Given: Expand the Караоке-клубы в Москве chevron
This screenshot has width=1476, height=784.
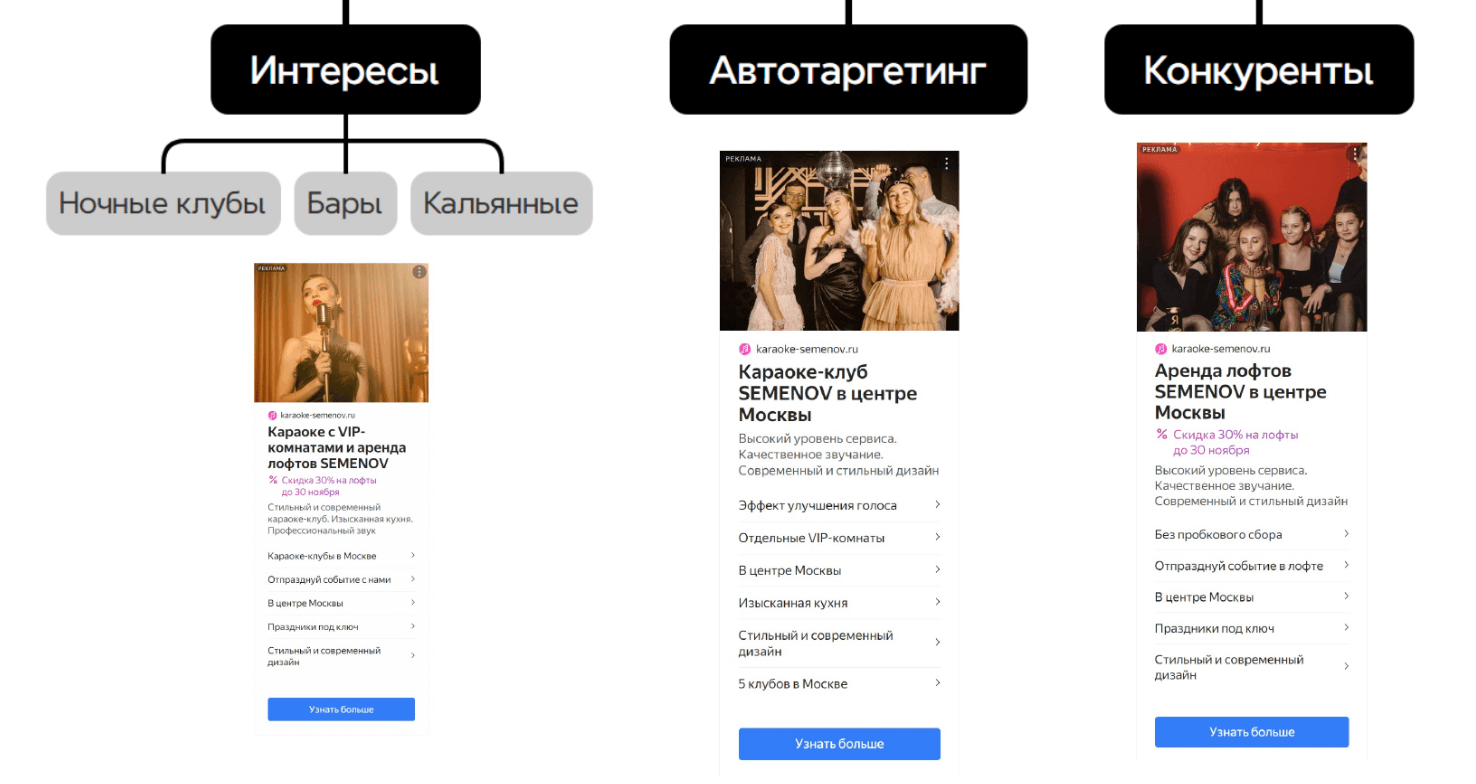Looking at the screenshot, I should [x=412, y=555].
